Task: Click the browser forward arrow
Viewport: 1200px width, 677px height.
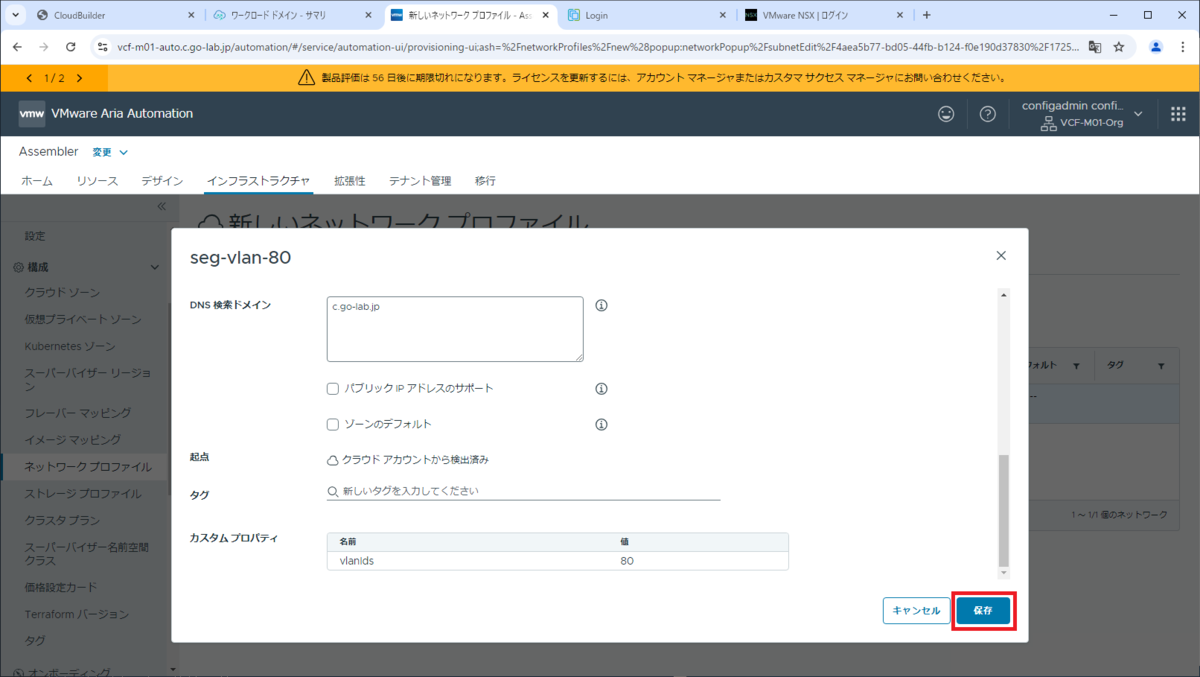Action: [x=43, y=46]
